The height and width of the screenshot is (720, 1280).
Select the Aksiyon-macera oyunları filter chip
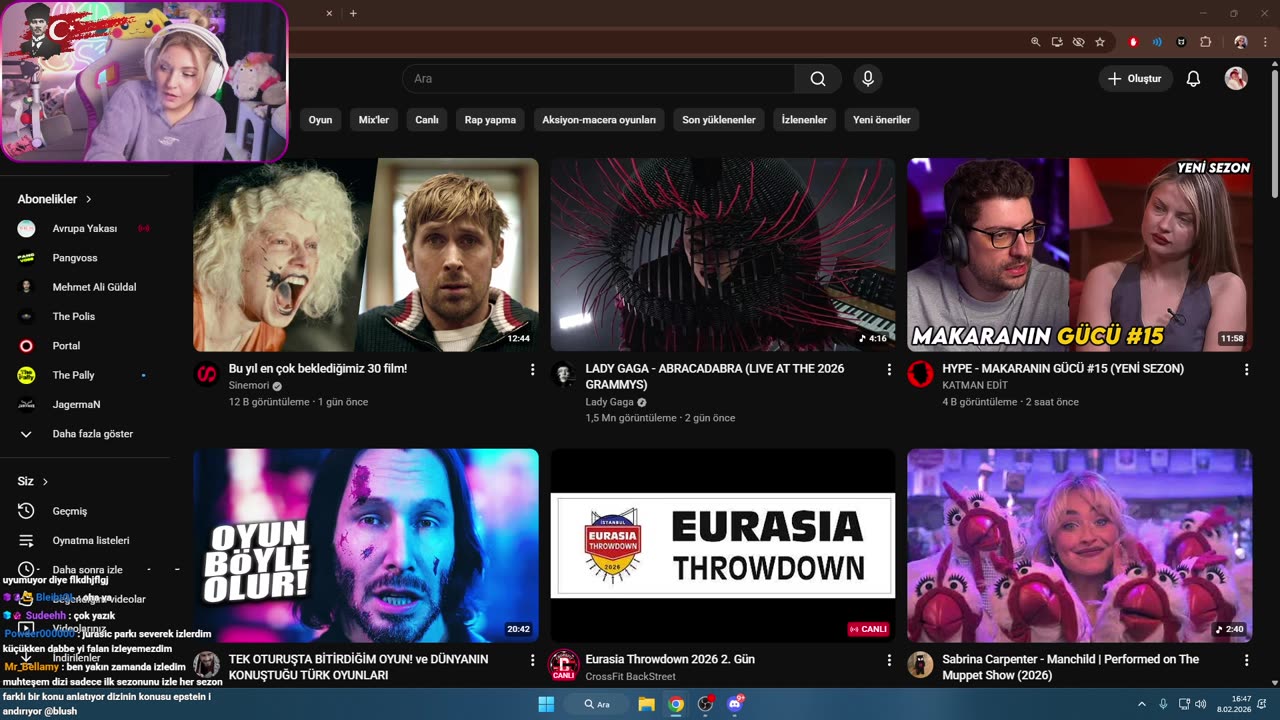599,120
